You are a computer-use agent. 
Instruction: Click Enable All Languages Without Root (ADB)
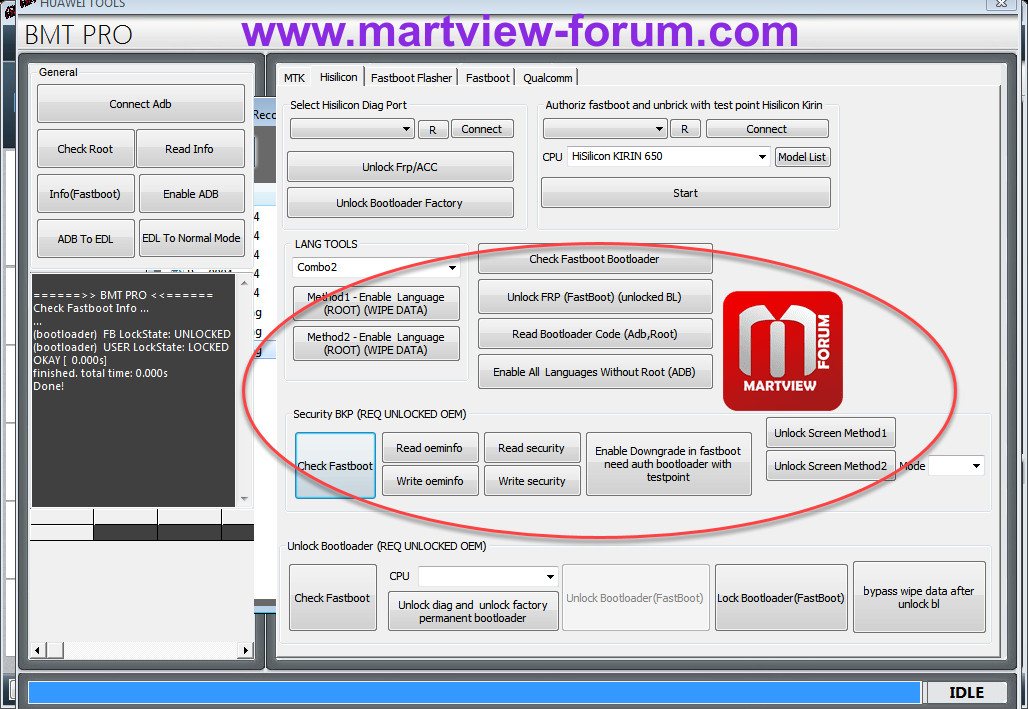[595, 372]
